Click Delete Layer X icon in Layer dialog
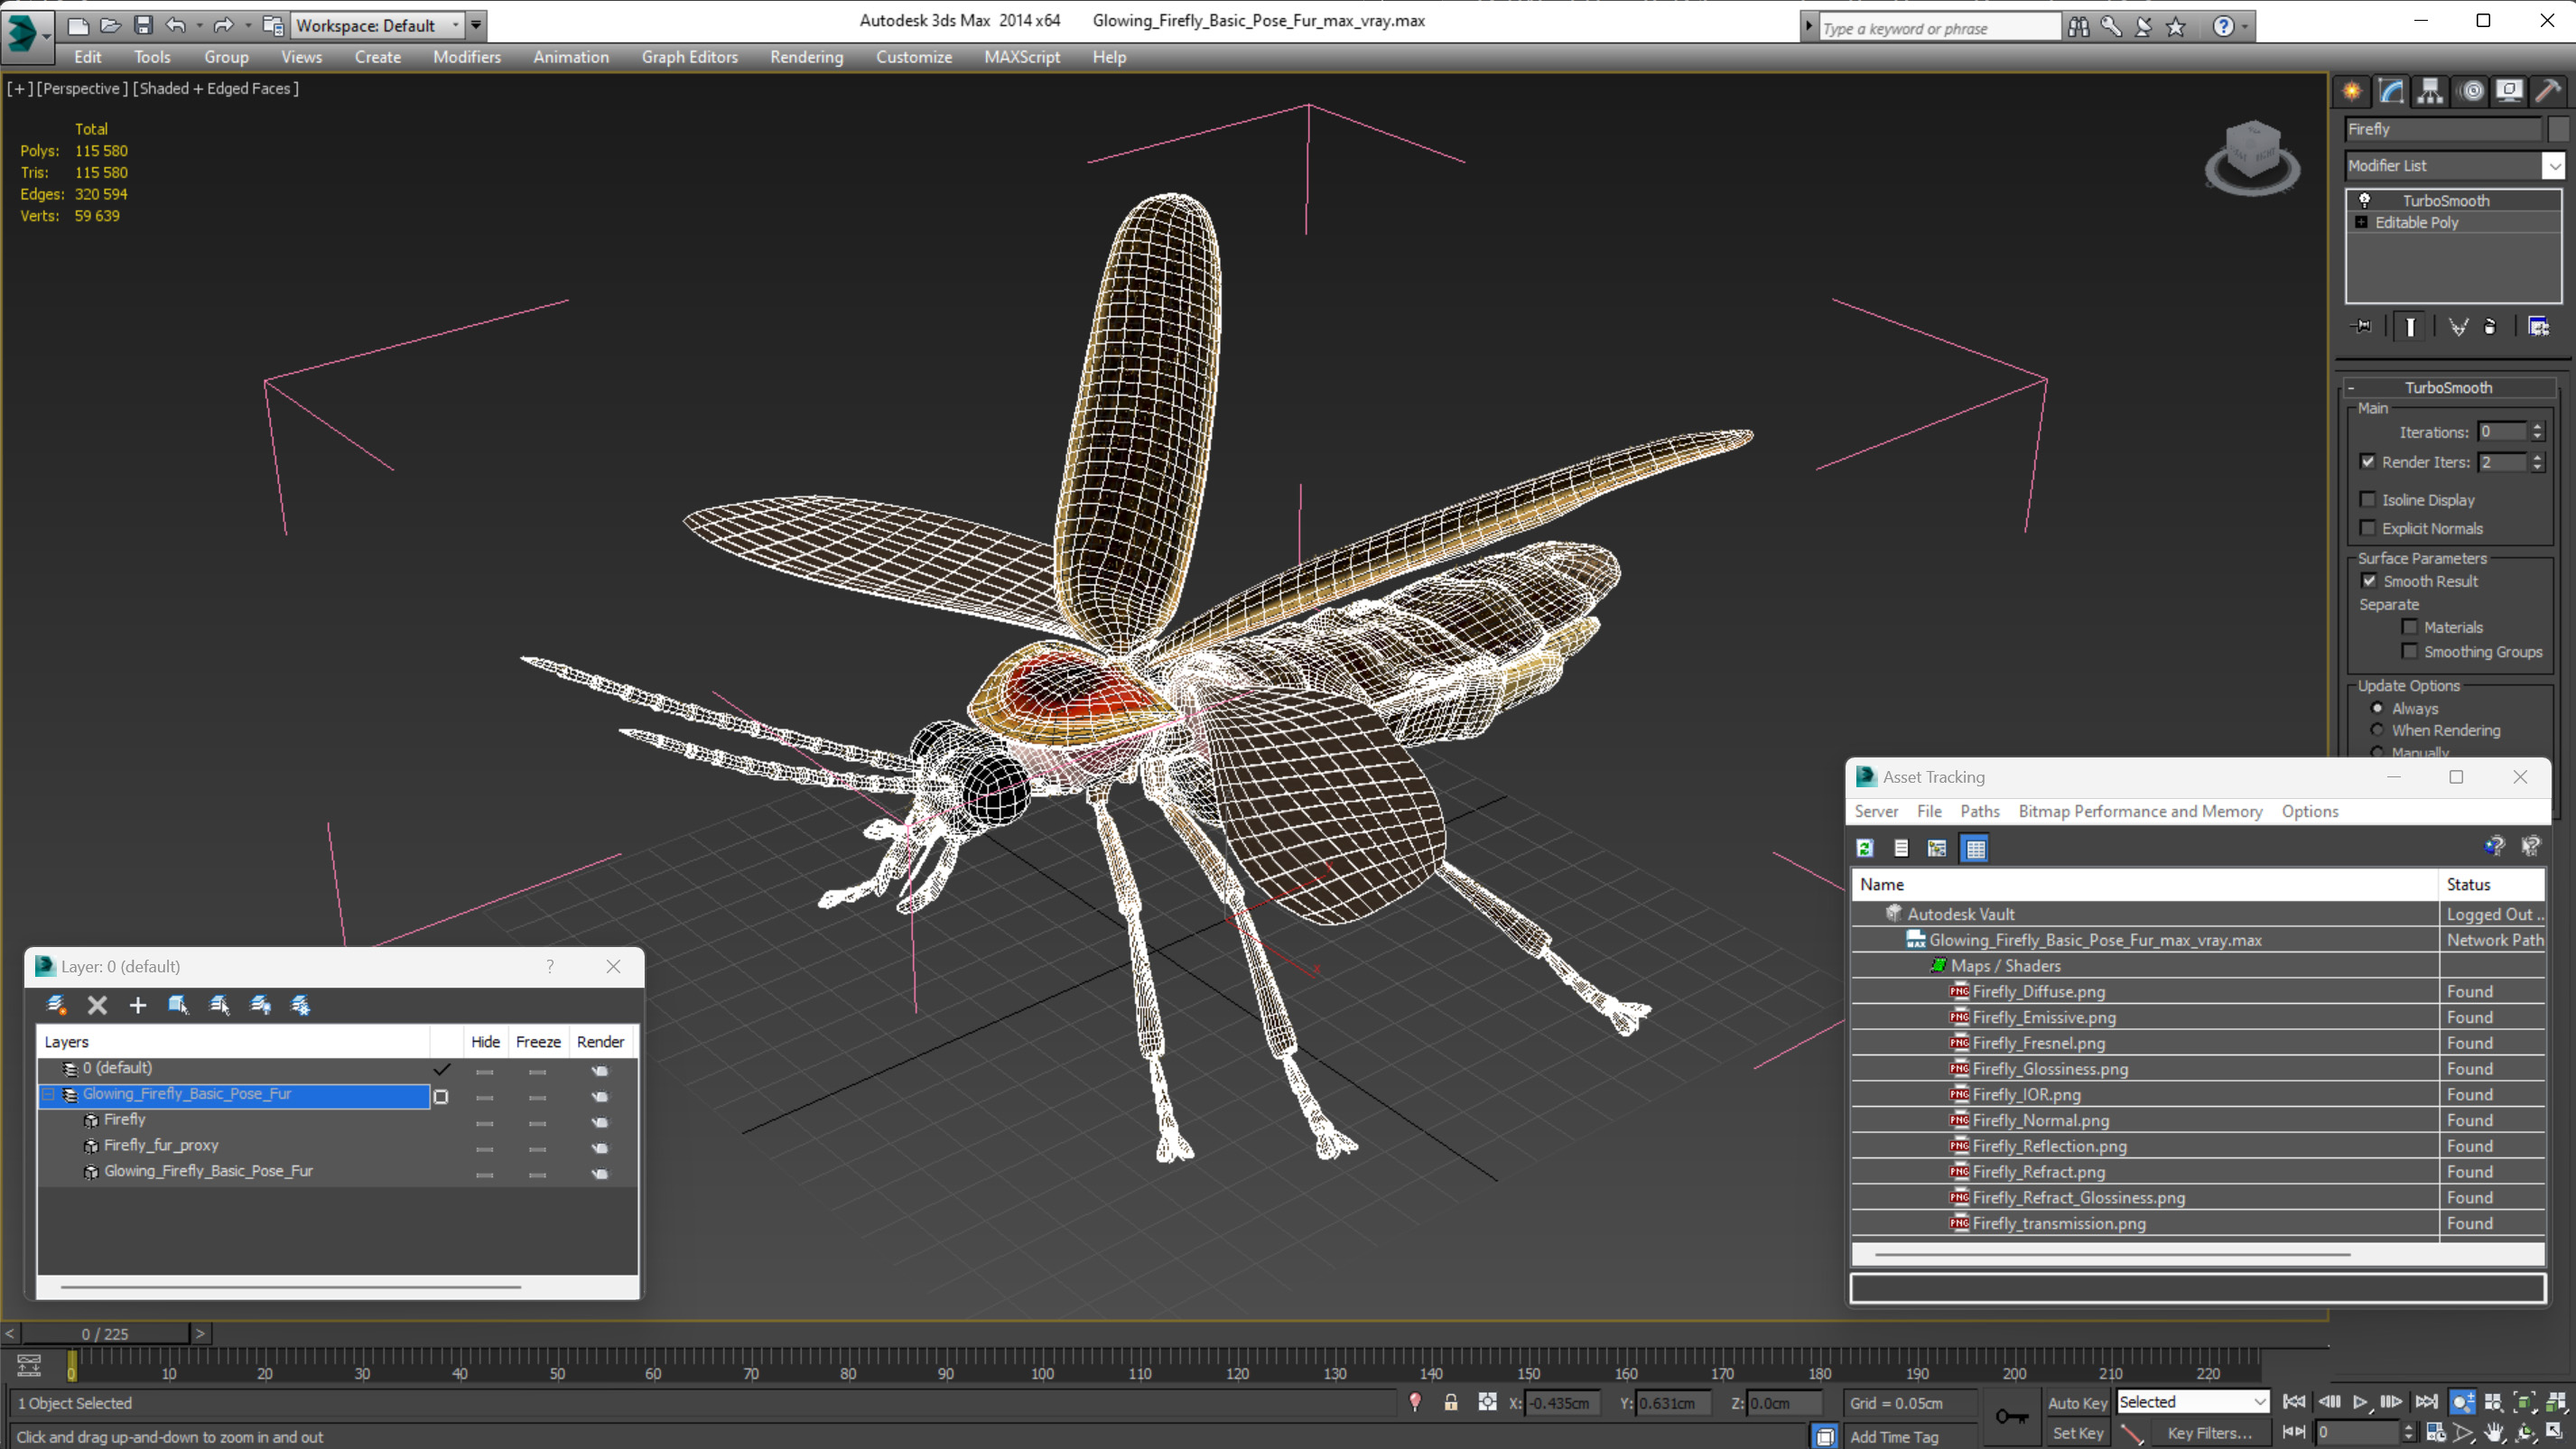The width and height of the screenshot is (2576, 1449). click(97, 1005)
